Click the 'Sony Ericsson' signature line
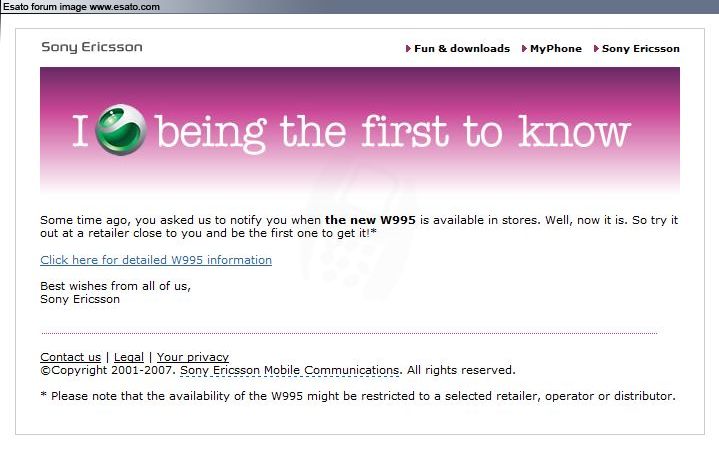Viewport: 719px width, 457px height. click(80, 299)
